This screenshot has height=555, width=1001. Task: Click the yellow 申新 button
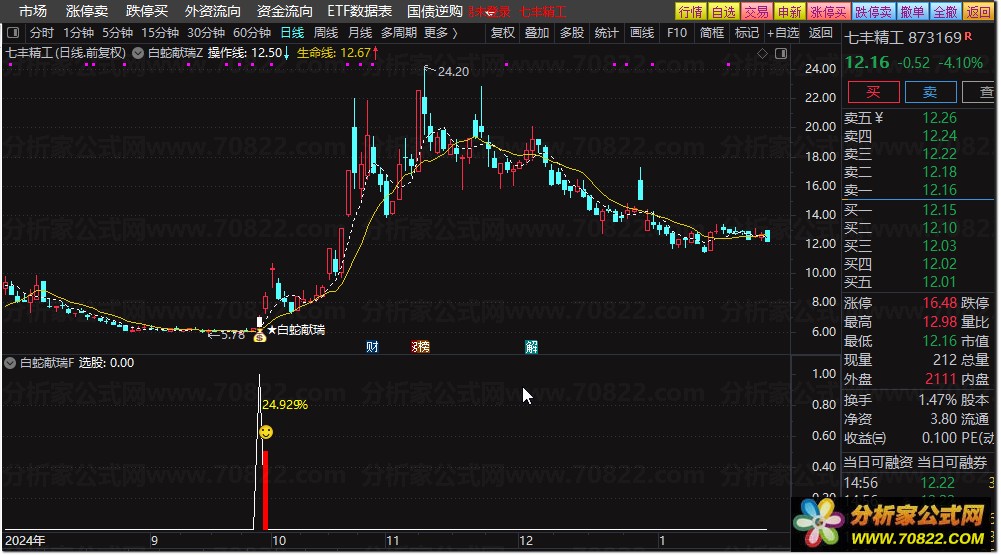(790, 11)
